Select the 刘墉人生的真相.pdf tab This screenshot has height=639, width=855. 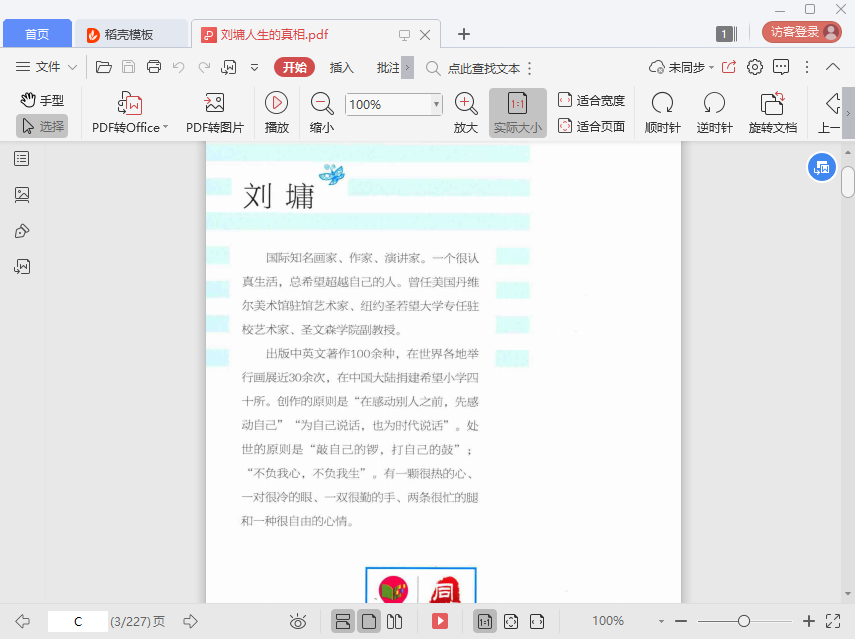[x=274, y=34]
